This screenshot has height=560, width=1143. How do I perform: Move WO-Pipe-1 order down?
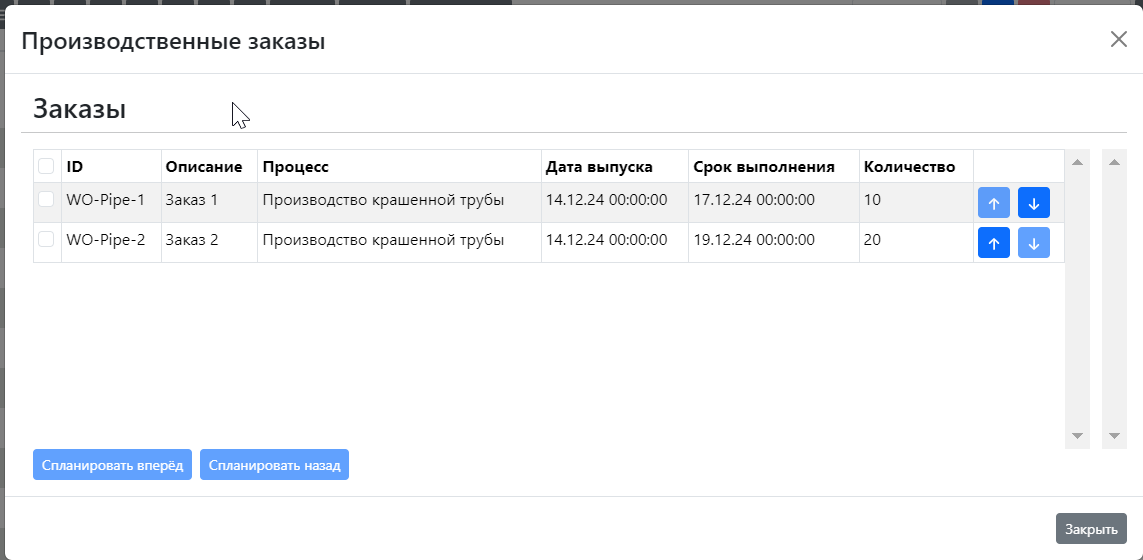coord(1034,203)
